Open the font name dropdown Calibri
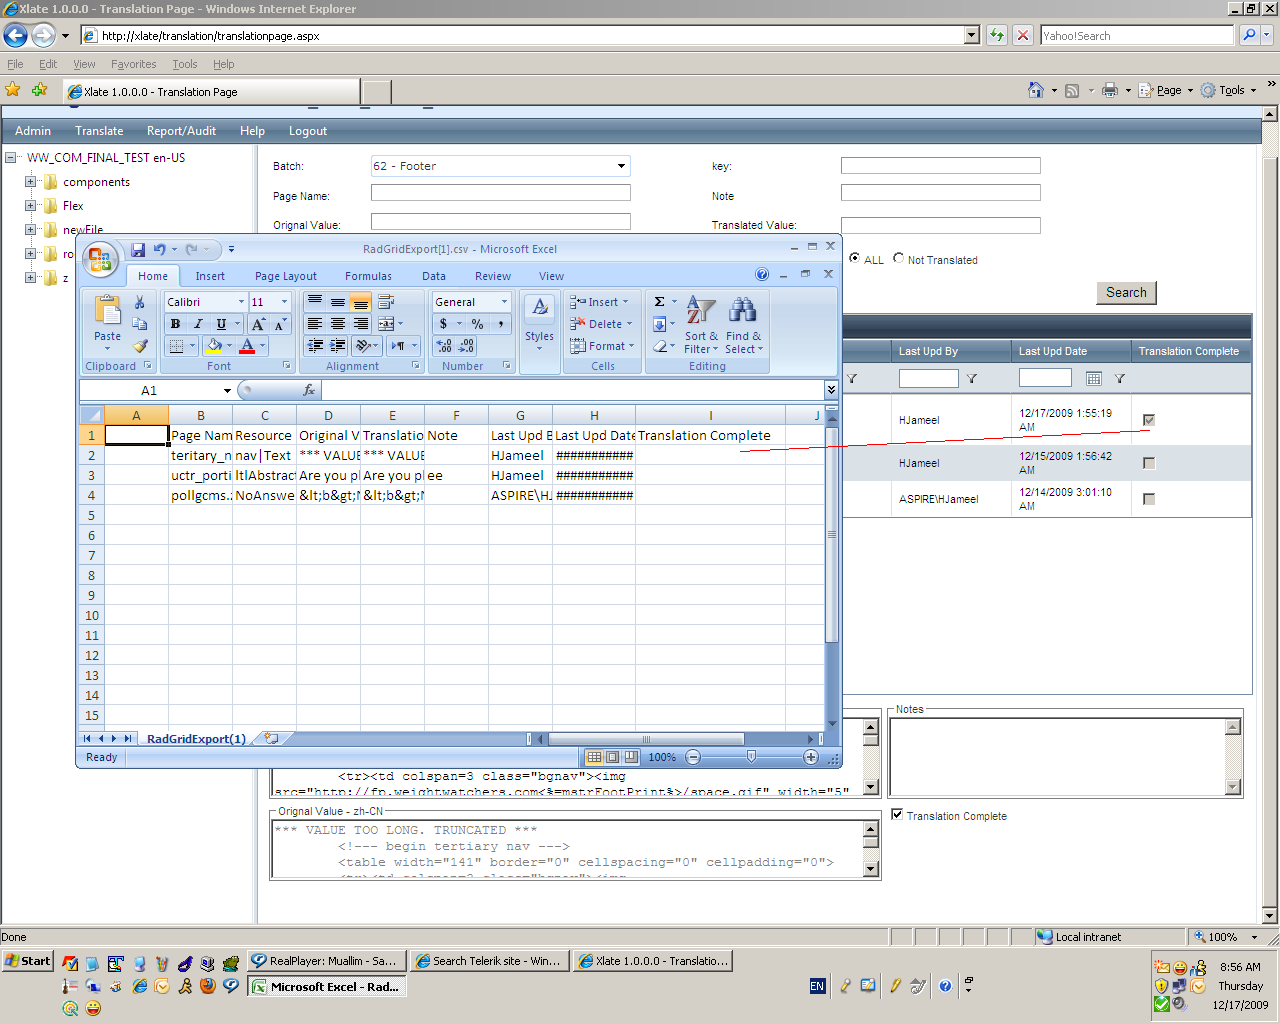Viewport: 1280px width, 1024px height. pyautogui.click(x=241, y=302)
